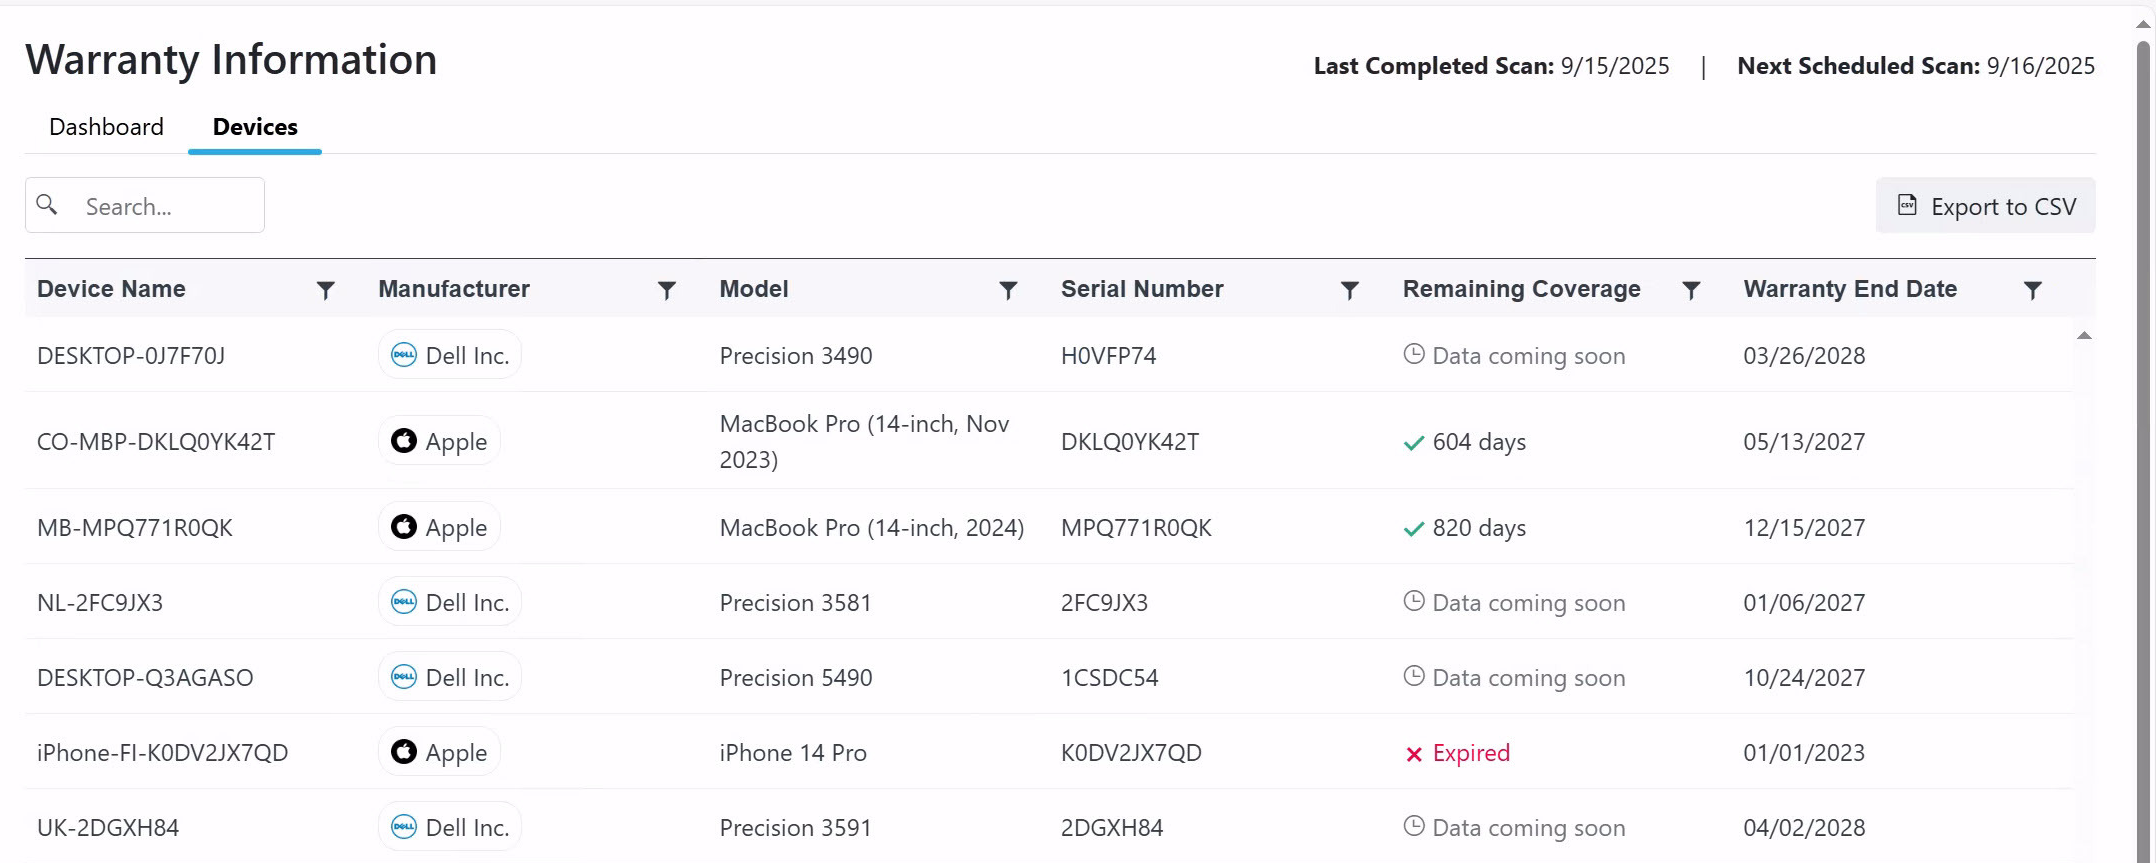Image resolution: width=2156 pixels, height=863 pixels.
Task: Click the Device Name column filter icon
Action: [x=325, y=290]
